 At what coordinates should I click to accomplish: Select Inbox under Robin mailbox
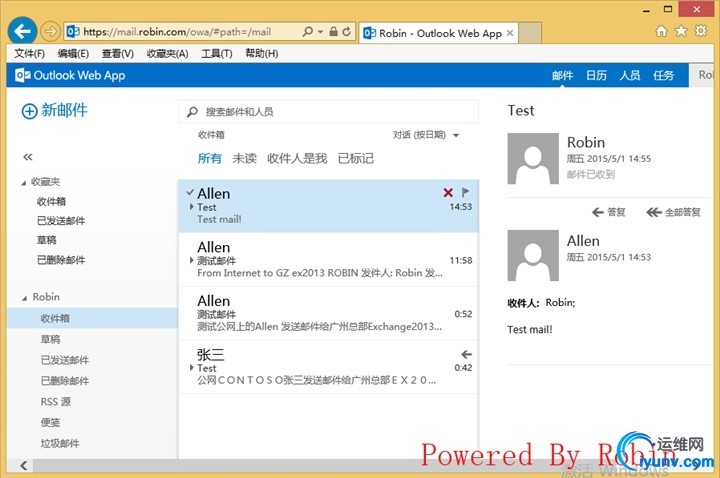(92, 318)
